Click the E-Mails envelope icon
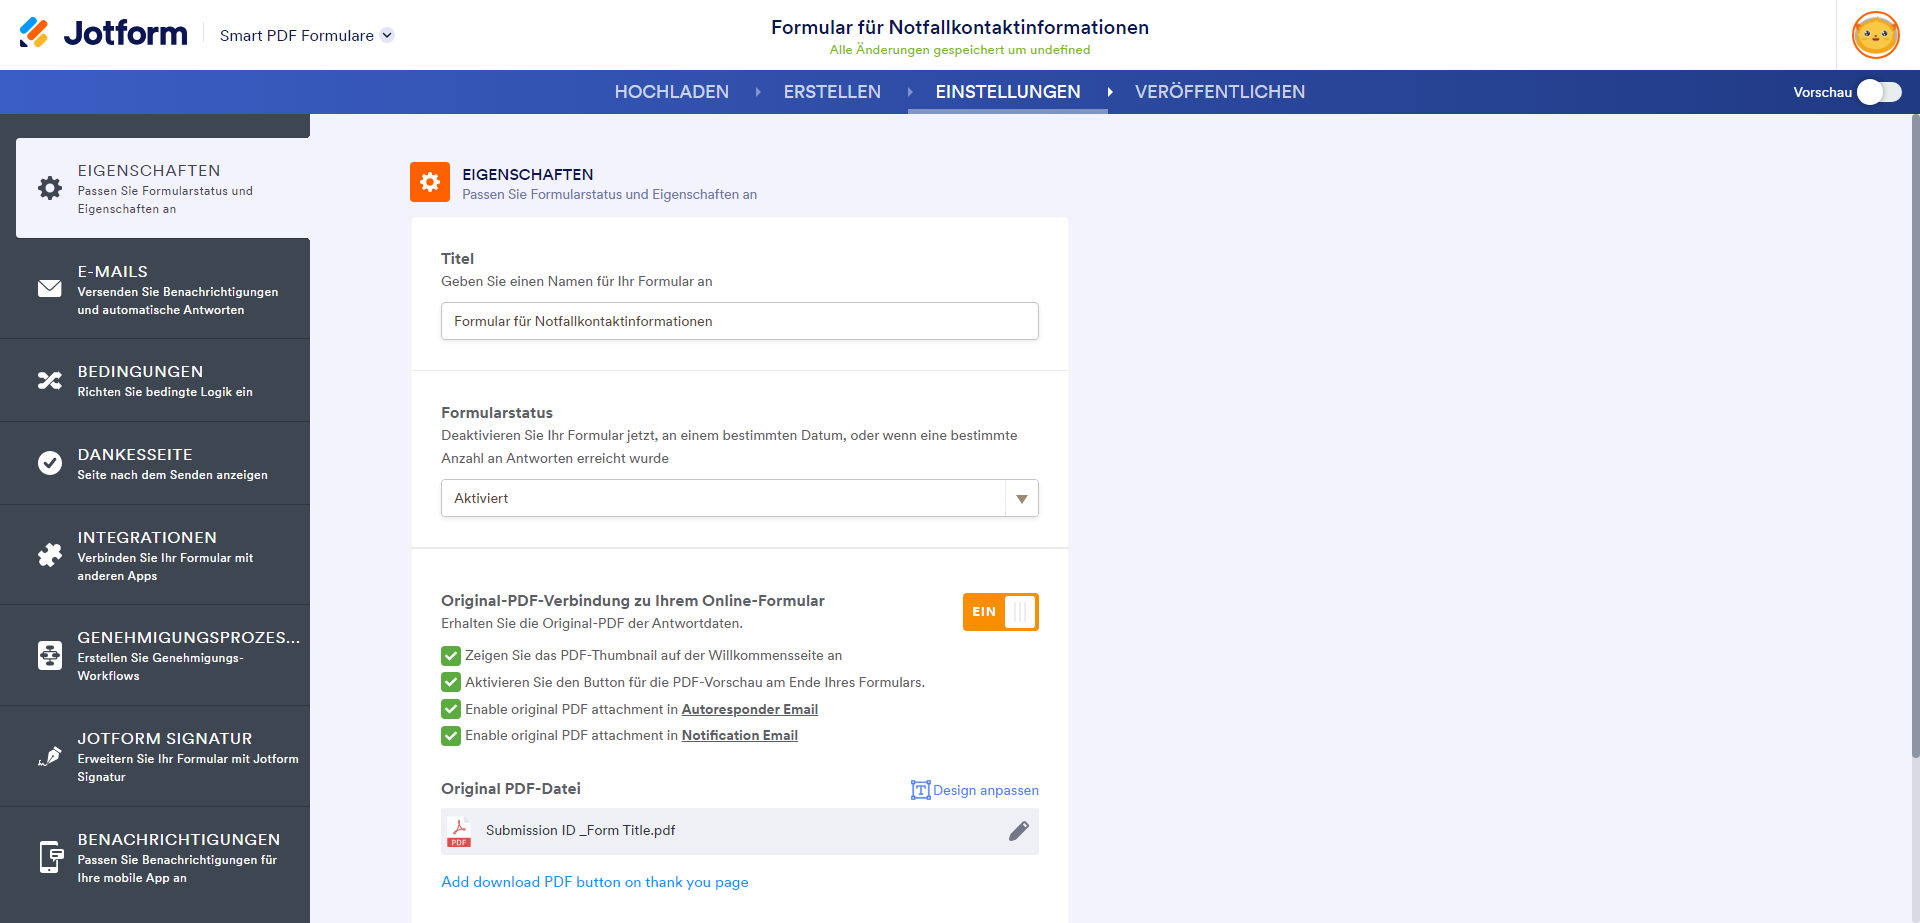Screen dimensions: 1920x923 pyautogui.click(x=50, y=288)
